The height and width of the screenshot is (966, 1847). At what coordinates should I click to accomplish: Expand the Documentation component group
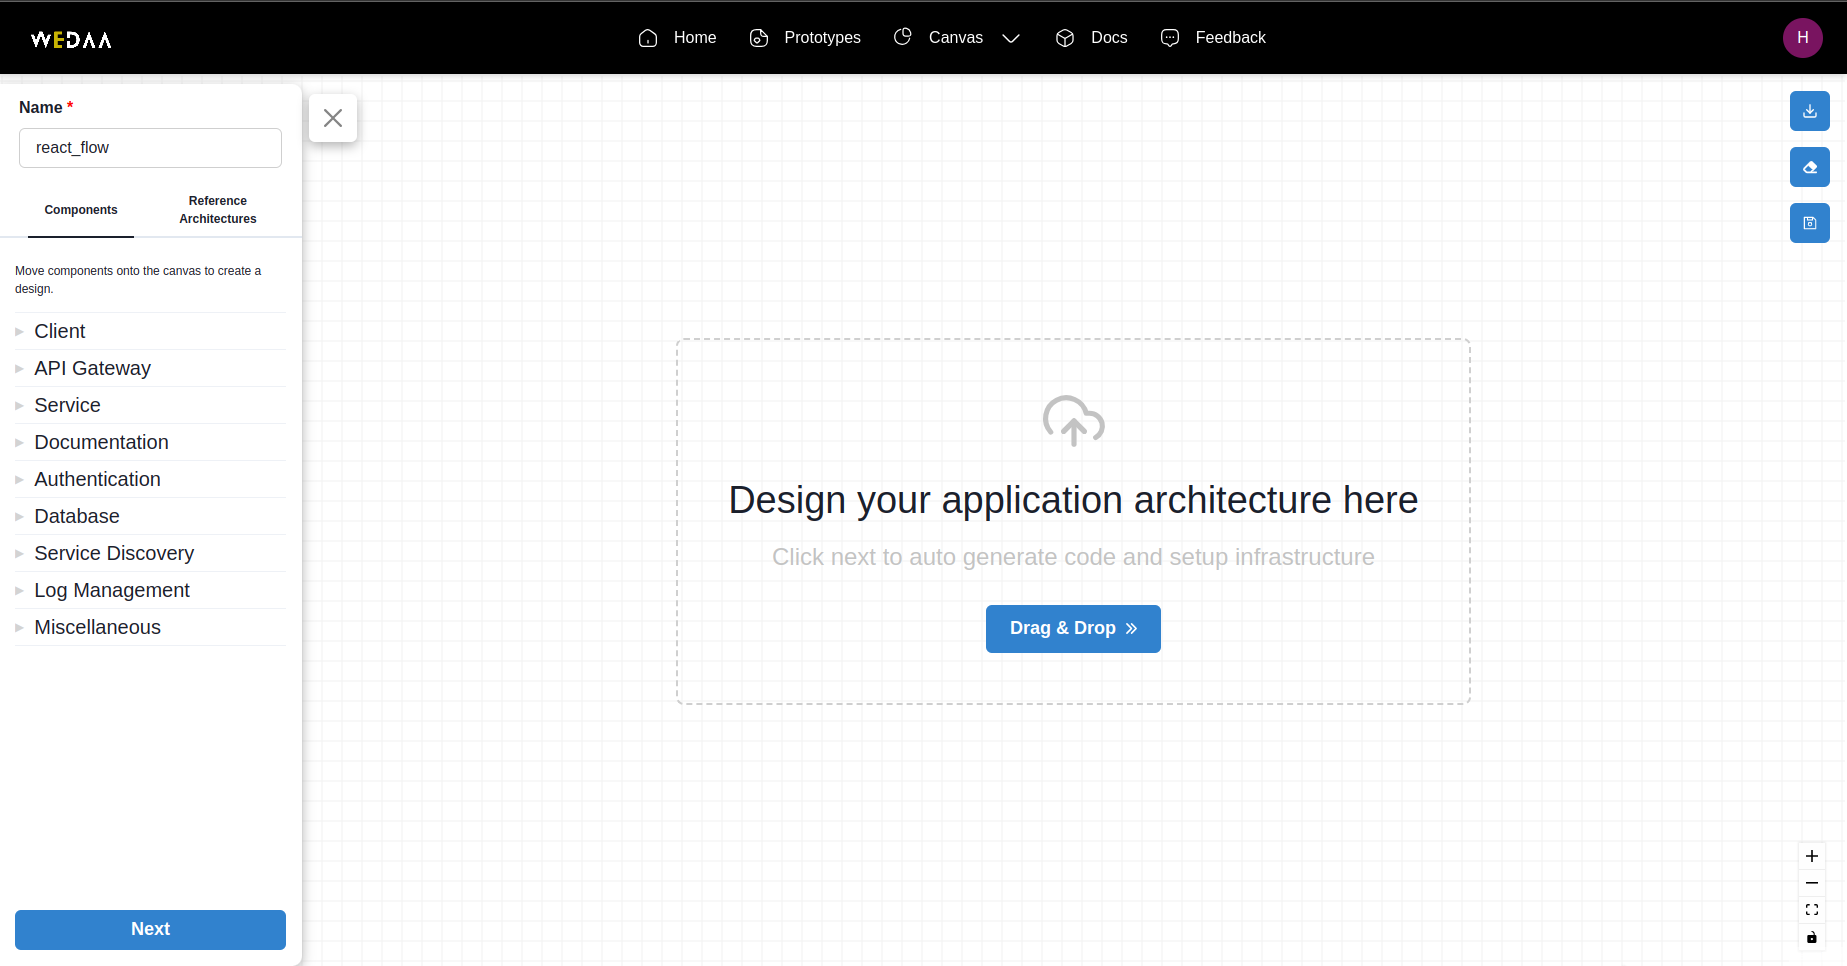[x=150, y=442]
